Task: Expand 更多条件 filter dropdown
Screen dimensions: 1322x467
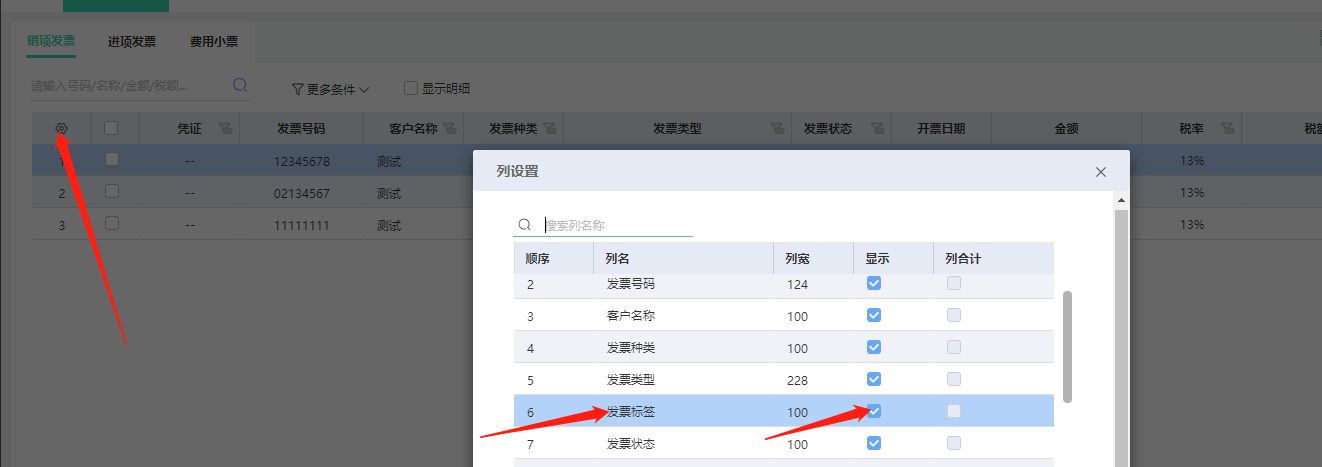Action: pos(331,89)
